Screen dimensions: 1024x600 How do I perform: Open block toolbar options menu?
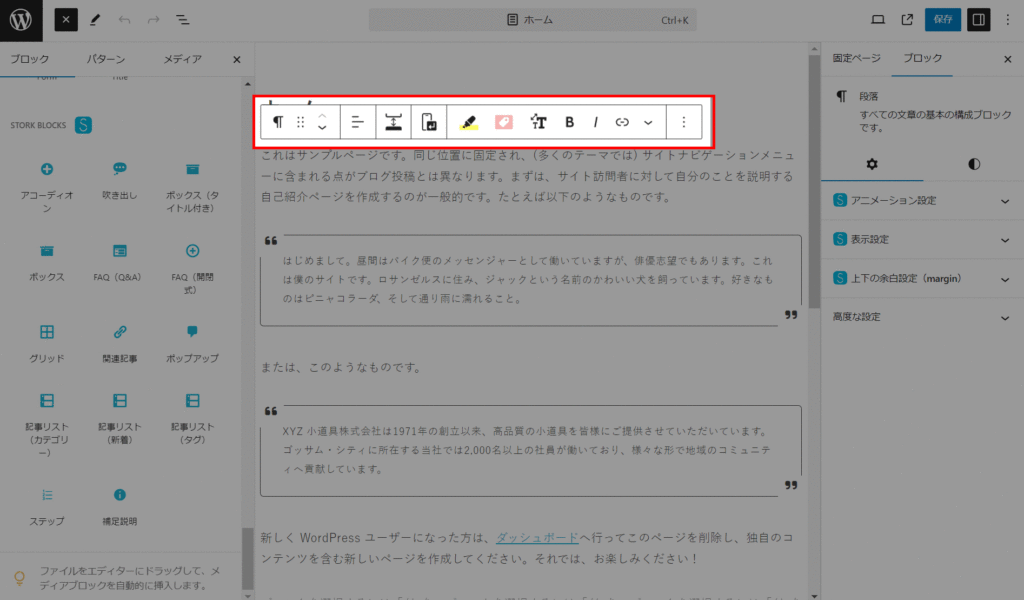[684, 122]
